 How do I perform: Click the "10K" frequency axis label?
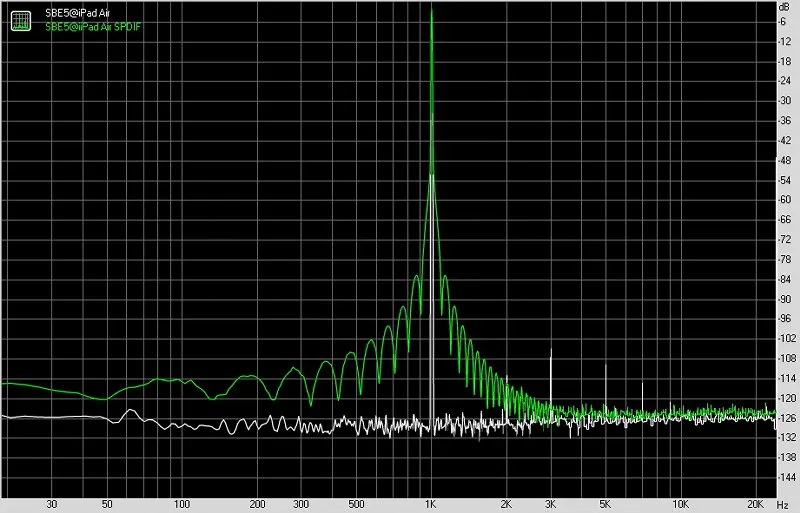pyautogui.click(x=680, y=504)
